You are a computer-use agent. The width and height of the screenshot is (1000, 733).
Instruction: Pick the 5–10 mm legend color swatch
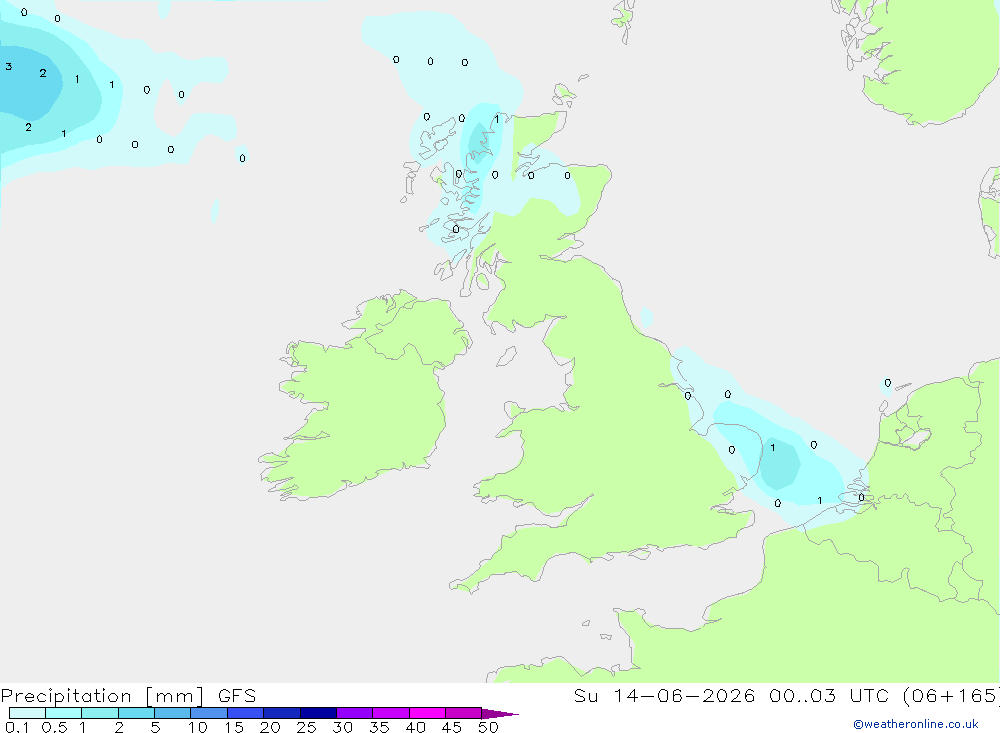(173, 713)
